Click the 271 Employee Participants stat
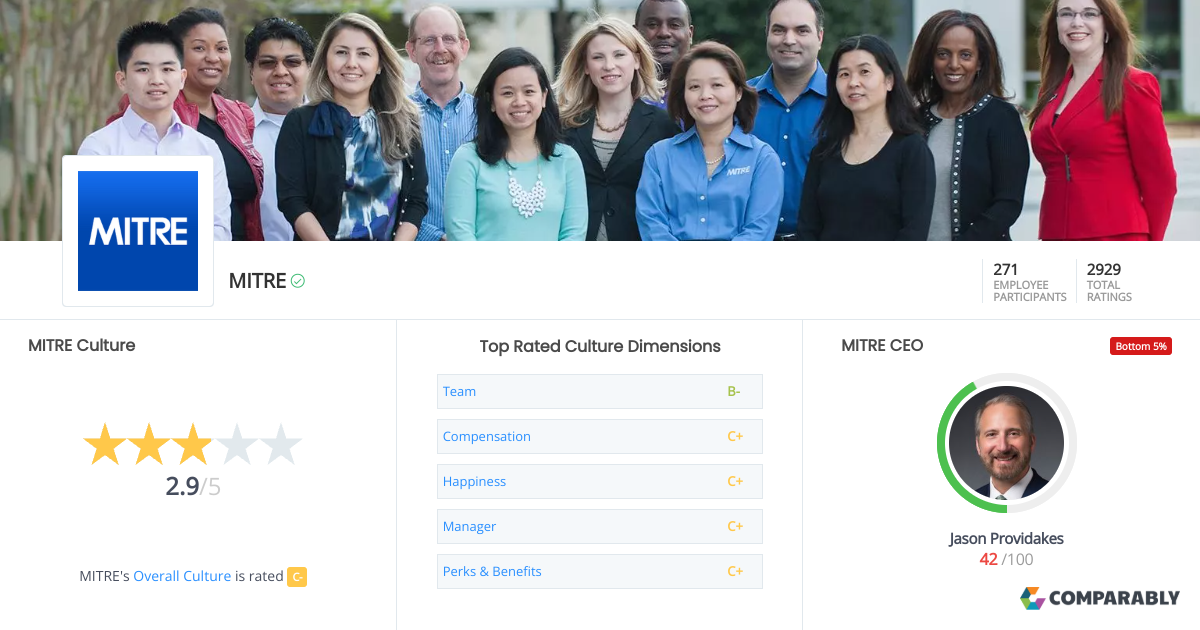 point(1029,282)
